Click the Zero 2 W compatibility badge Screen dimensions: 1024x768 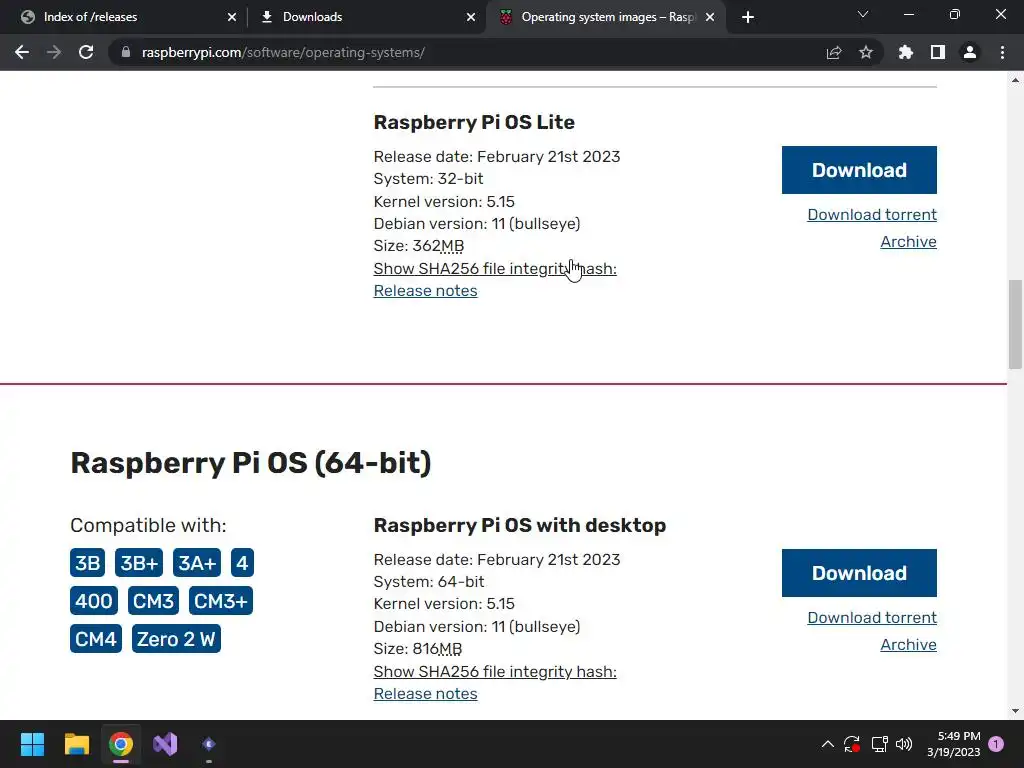[176, 639]
